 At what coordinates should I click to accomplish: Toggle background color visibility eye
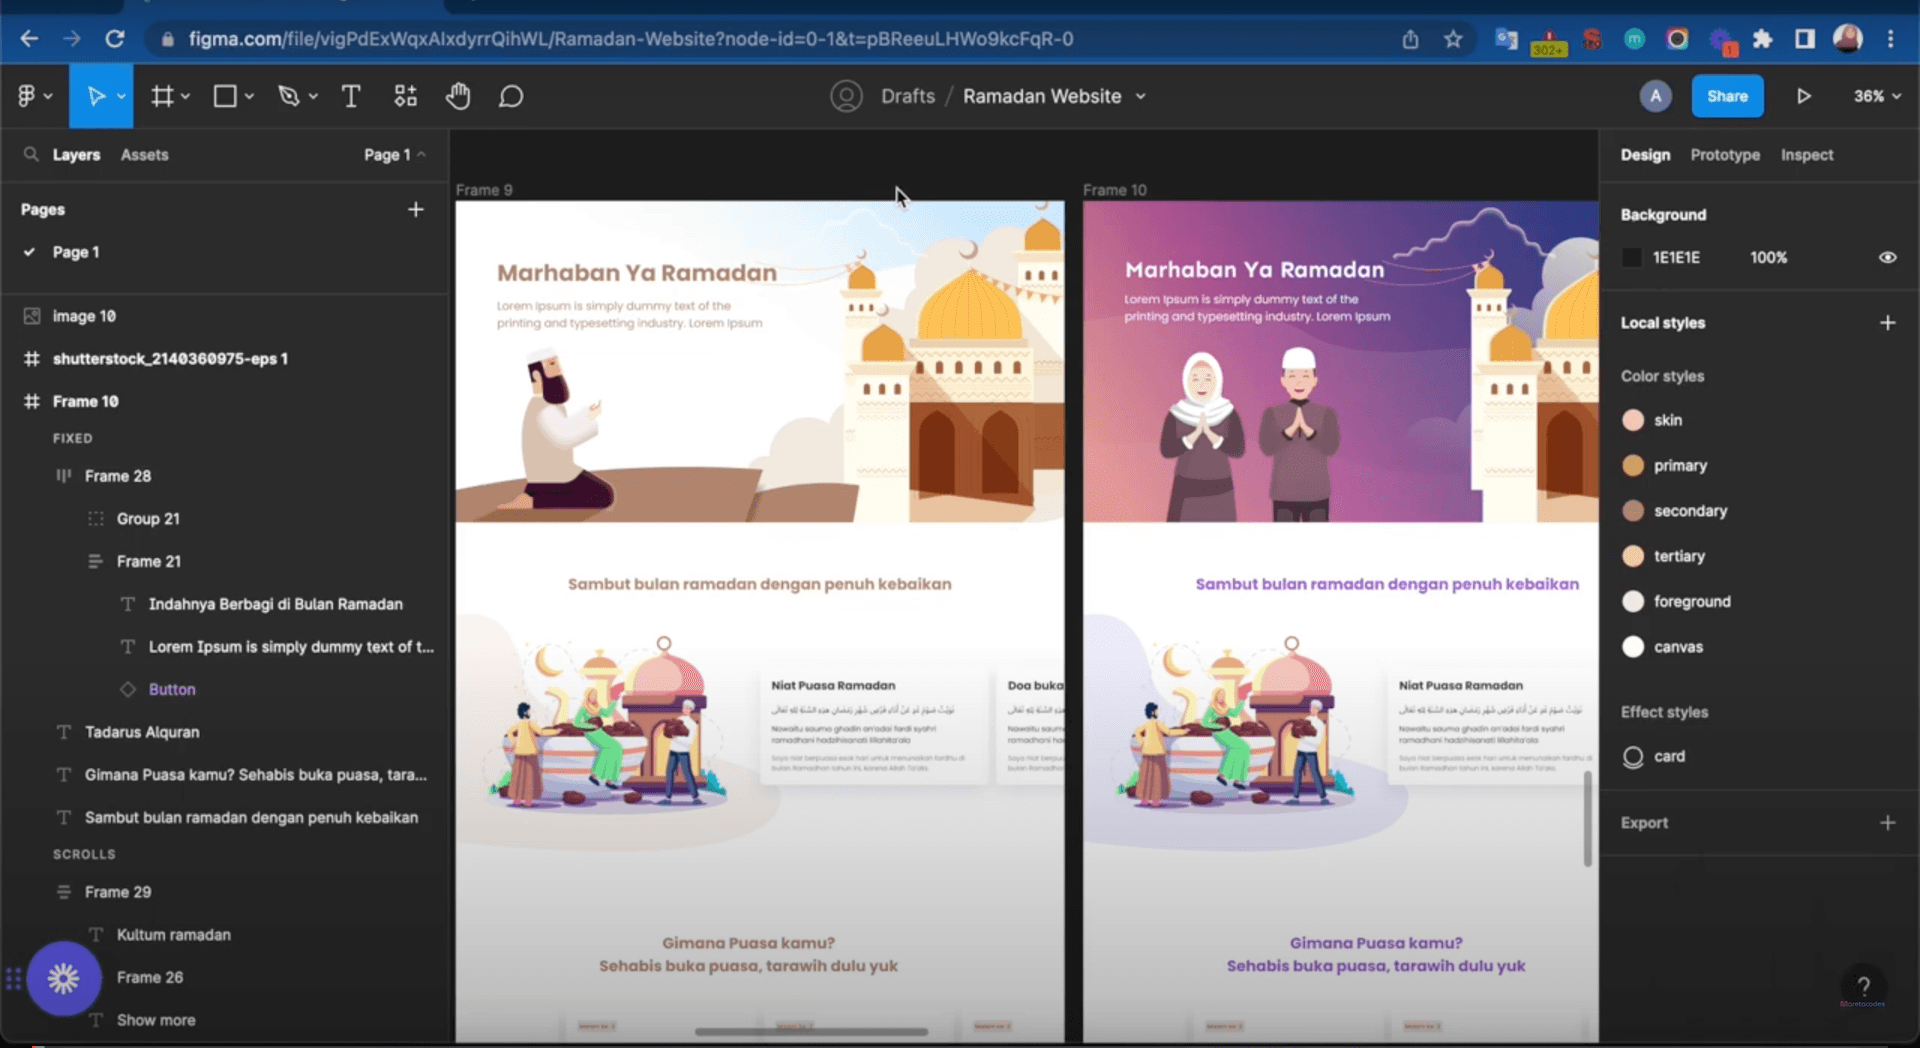click(1887, 257)
